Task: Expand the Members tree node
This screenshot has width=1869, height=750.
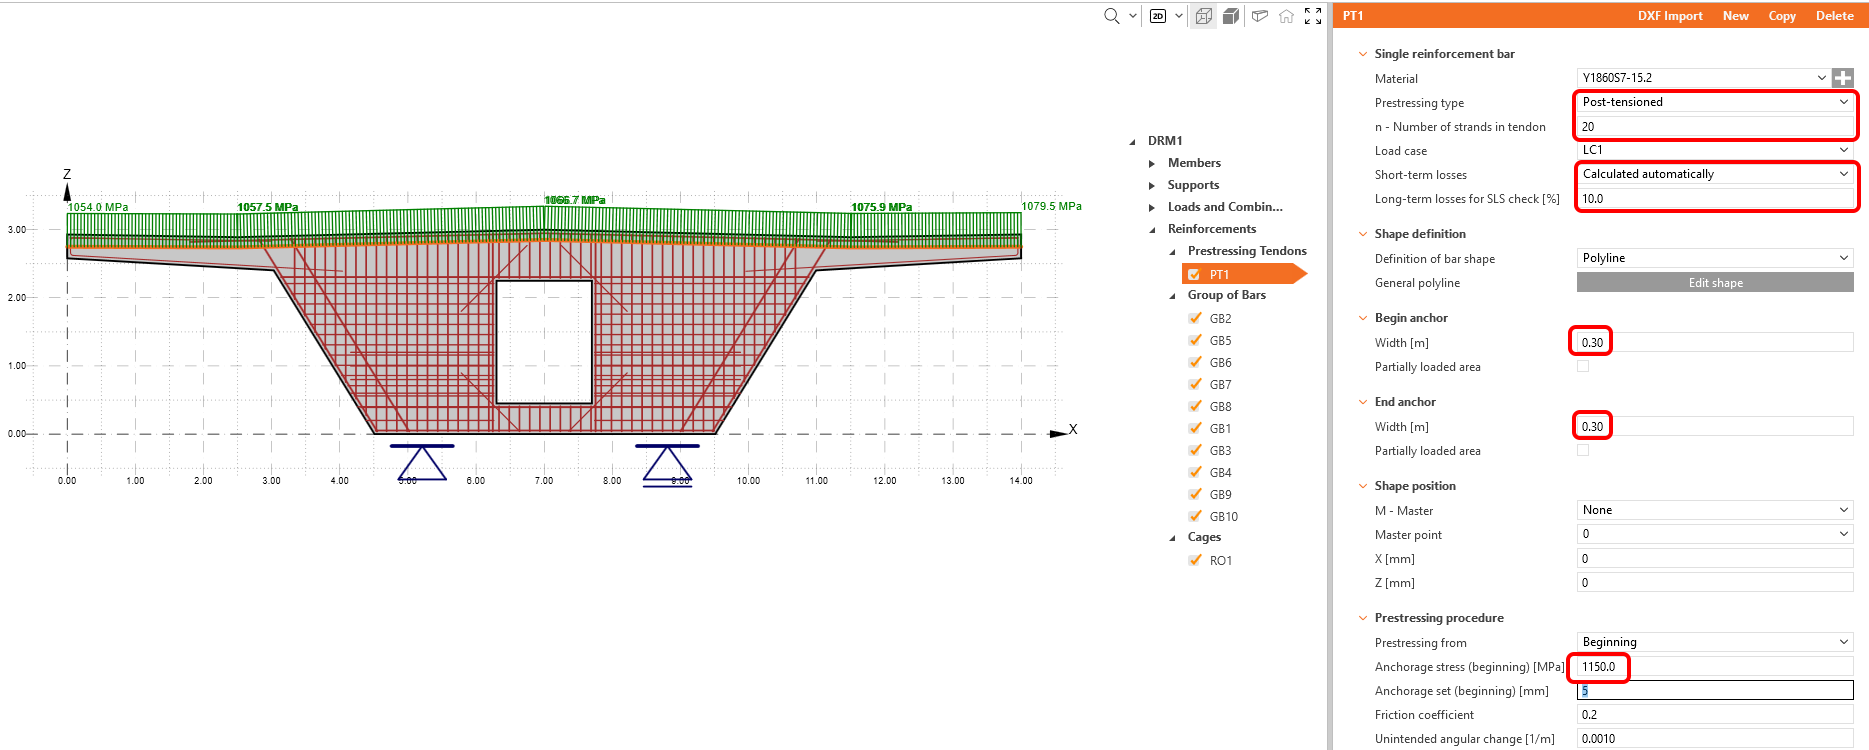Action: [x=1152, y=163]
